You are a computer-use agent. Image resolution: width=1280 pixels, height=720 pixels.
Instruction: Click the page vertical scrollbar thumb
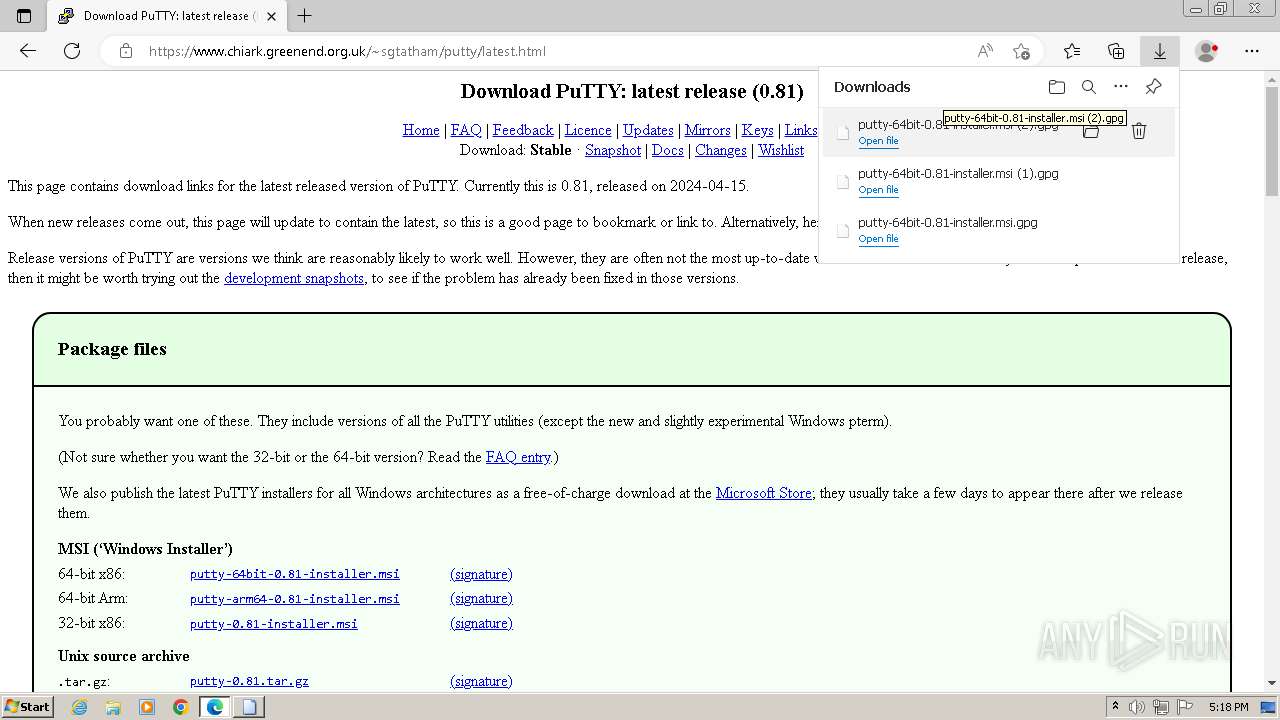(x=1272, y=140)
